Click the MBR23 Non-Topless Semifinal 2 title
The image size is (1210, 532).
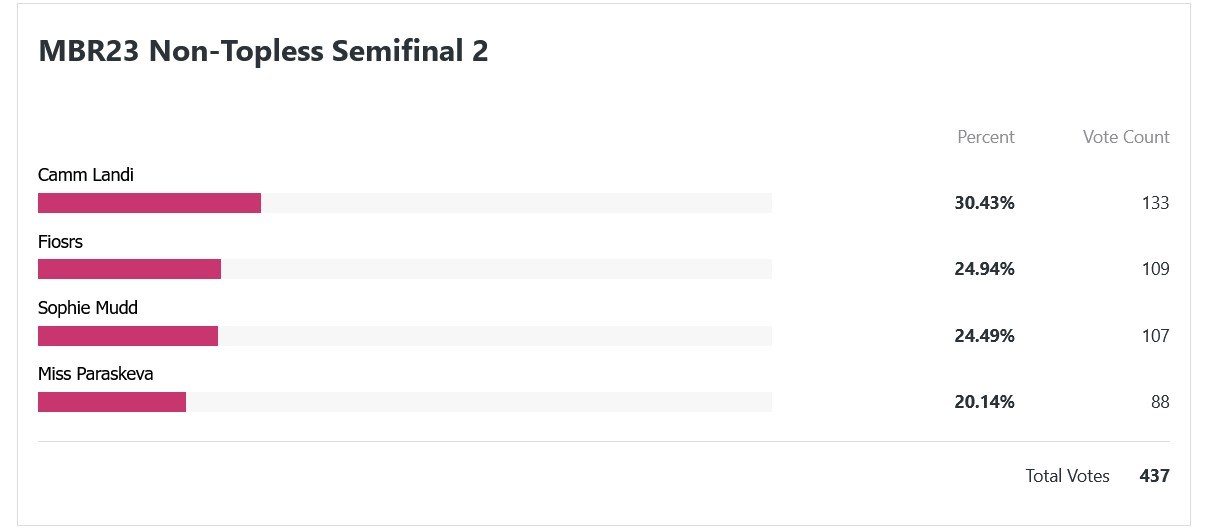pyautogui.click(x=263, y=52)
